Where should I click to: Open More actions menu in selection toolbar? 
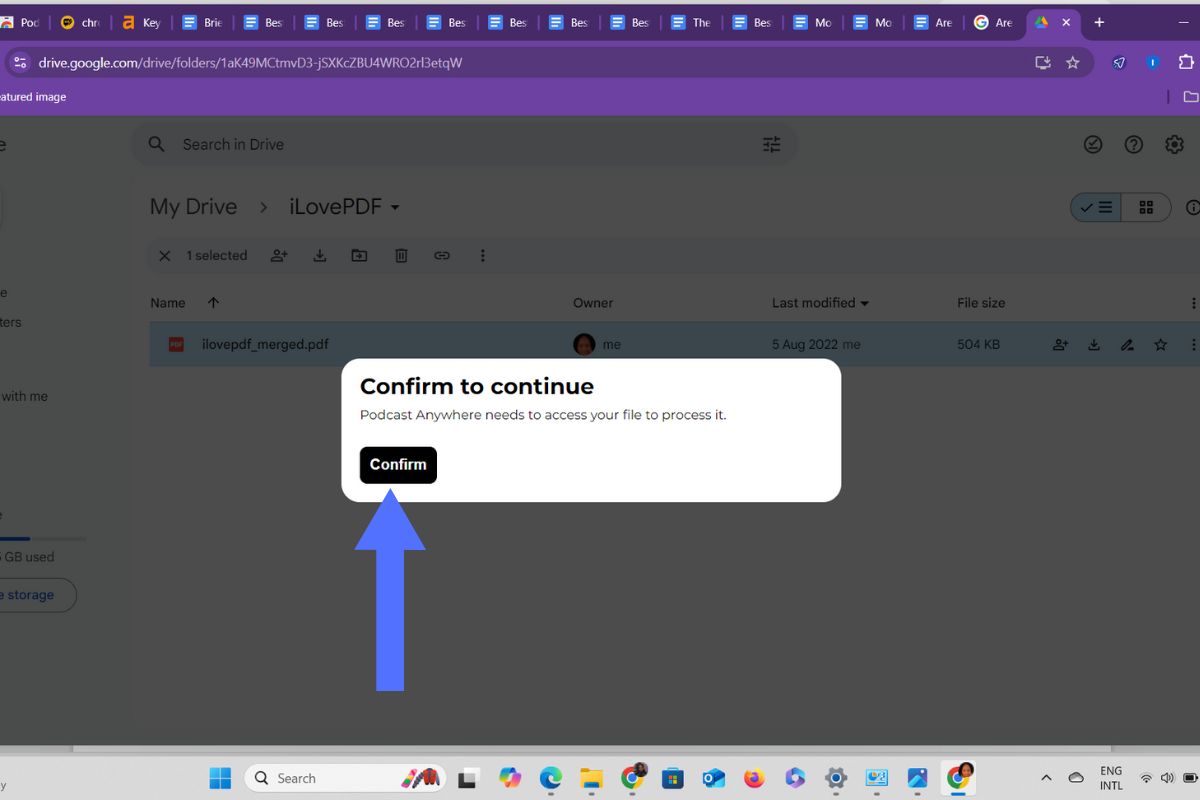[x=482, y=256]
